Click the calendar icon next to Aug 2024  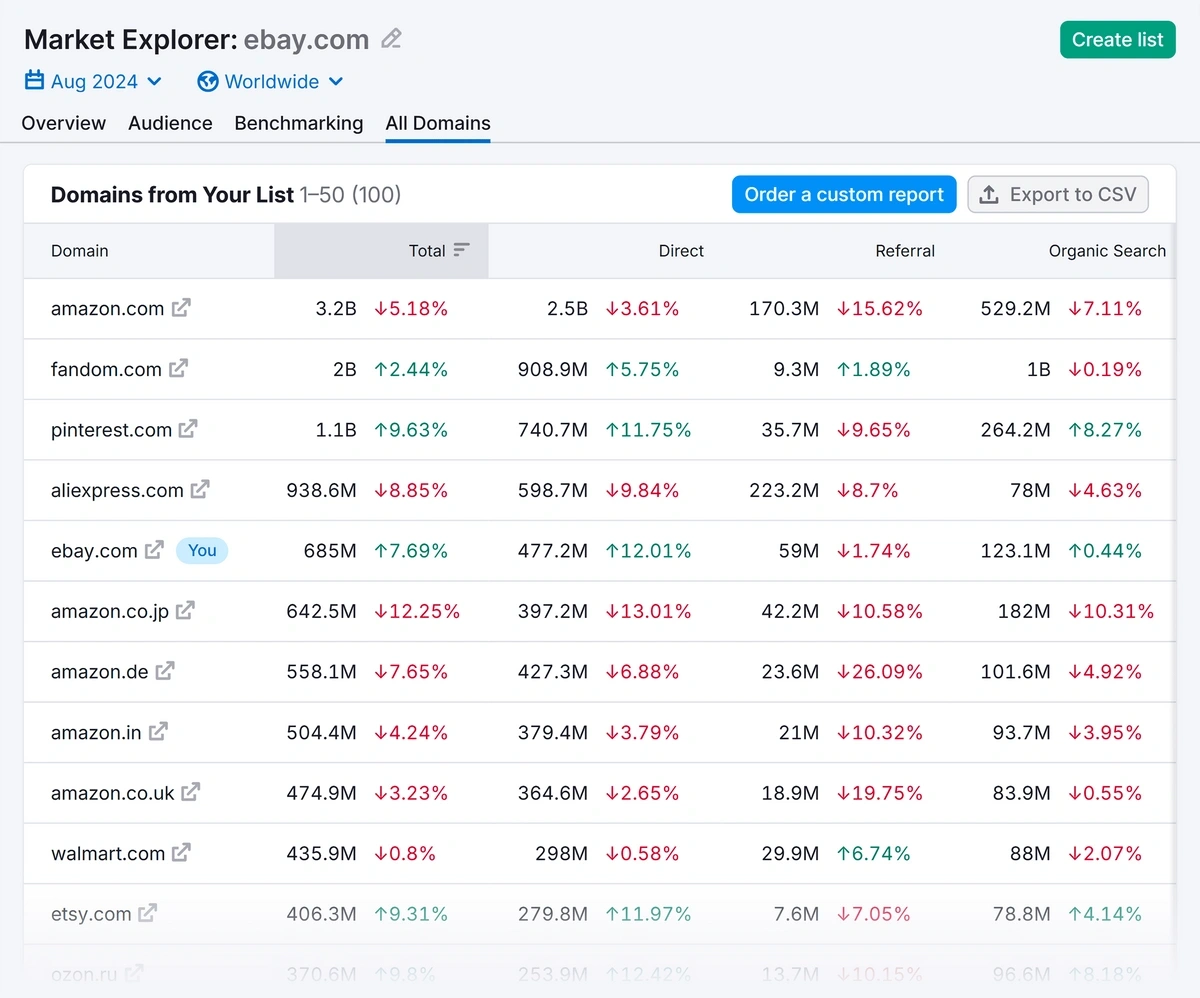coord(35,81)
